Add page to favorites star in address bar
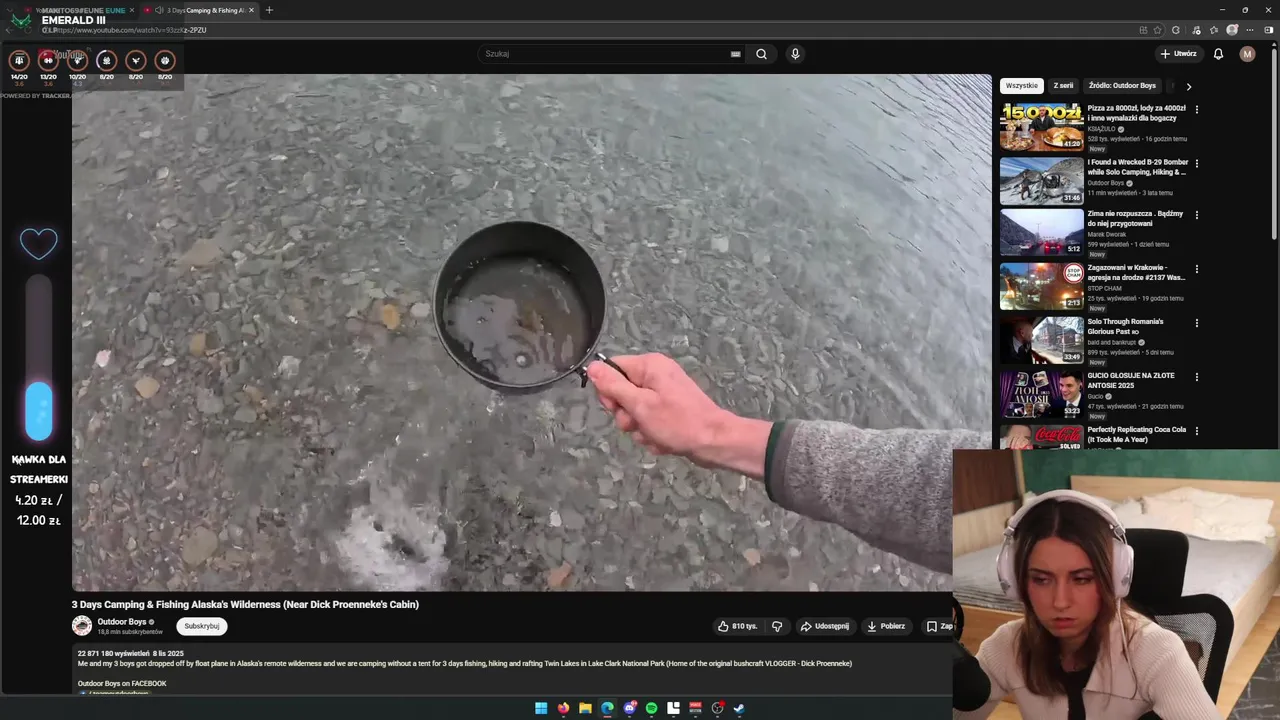Screen dimensions: 1280x720 point(1158,30)
